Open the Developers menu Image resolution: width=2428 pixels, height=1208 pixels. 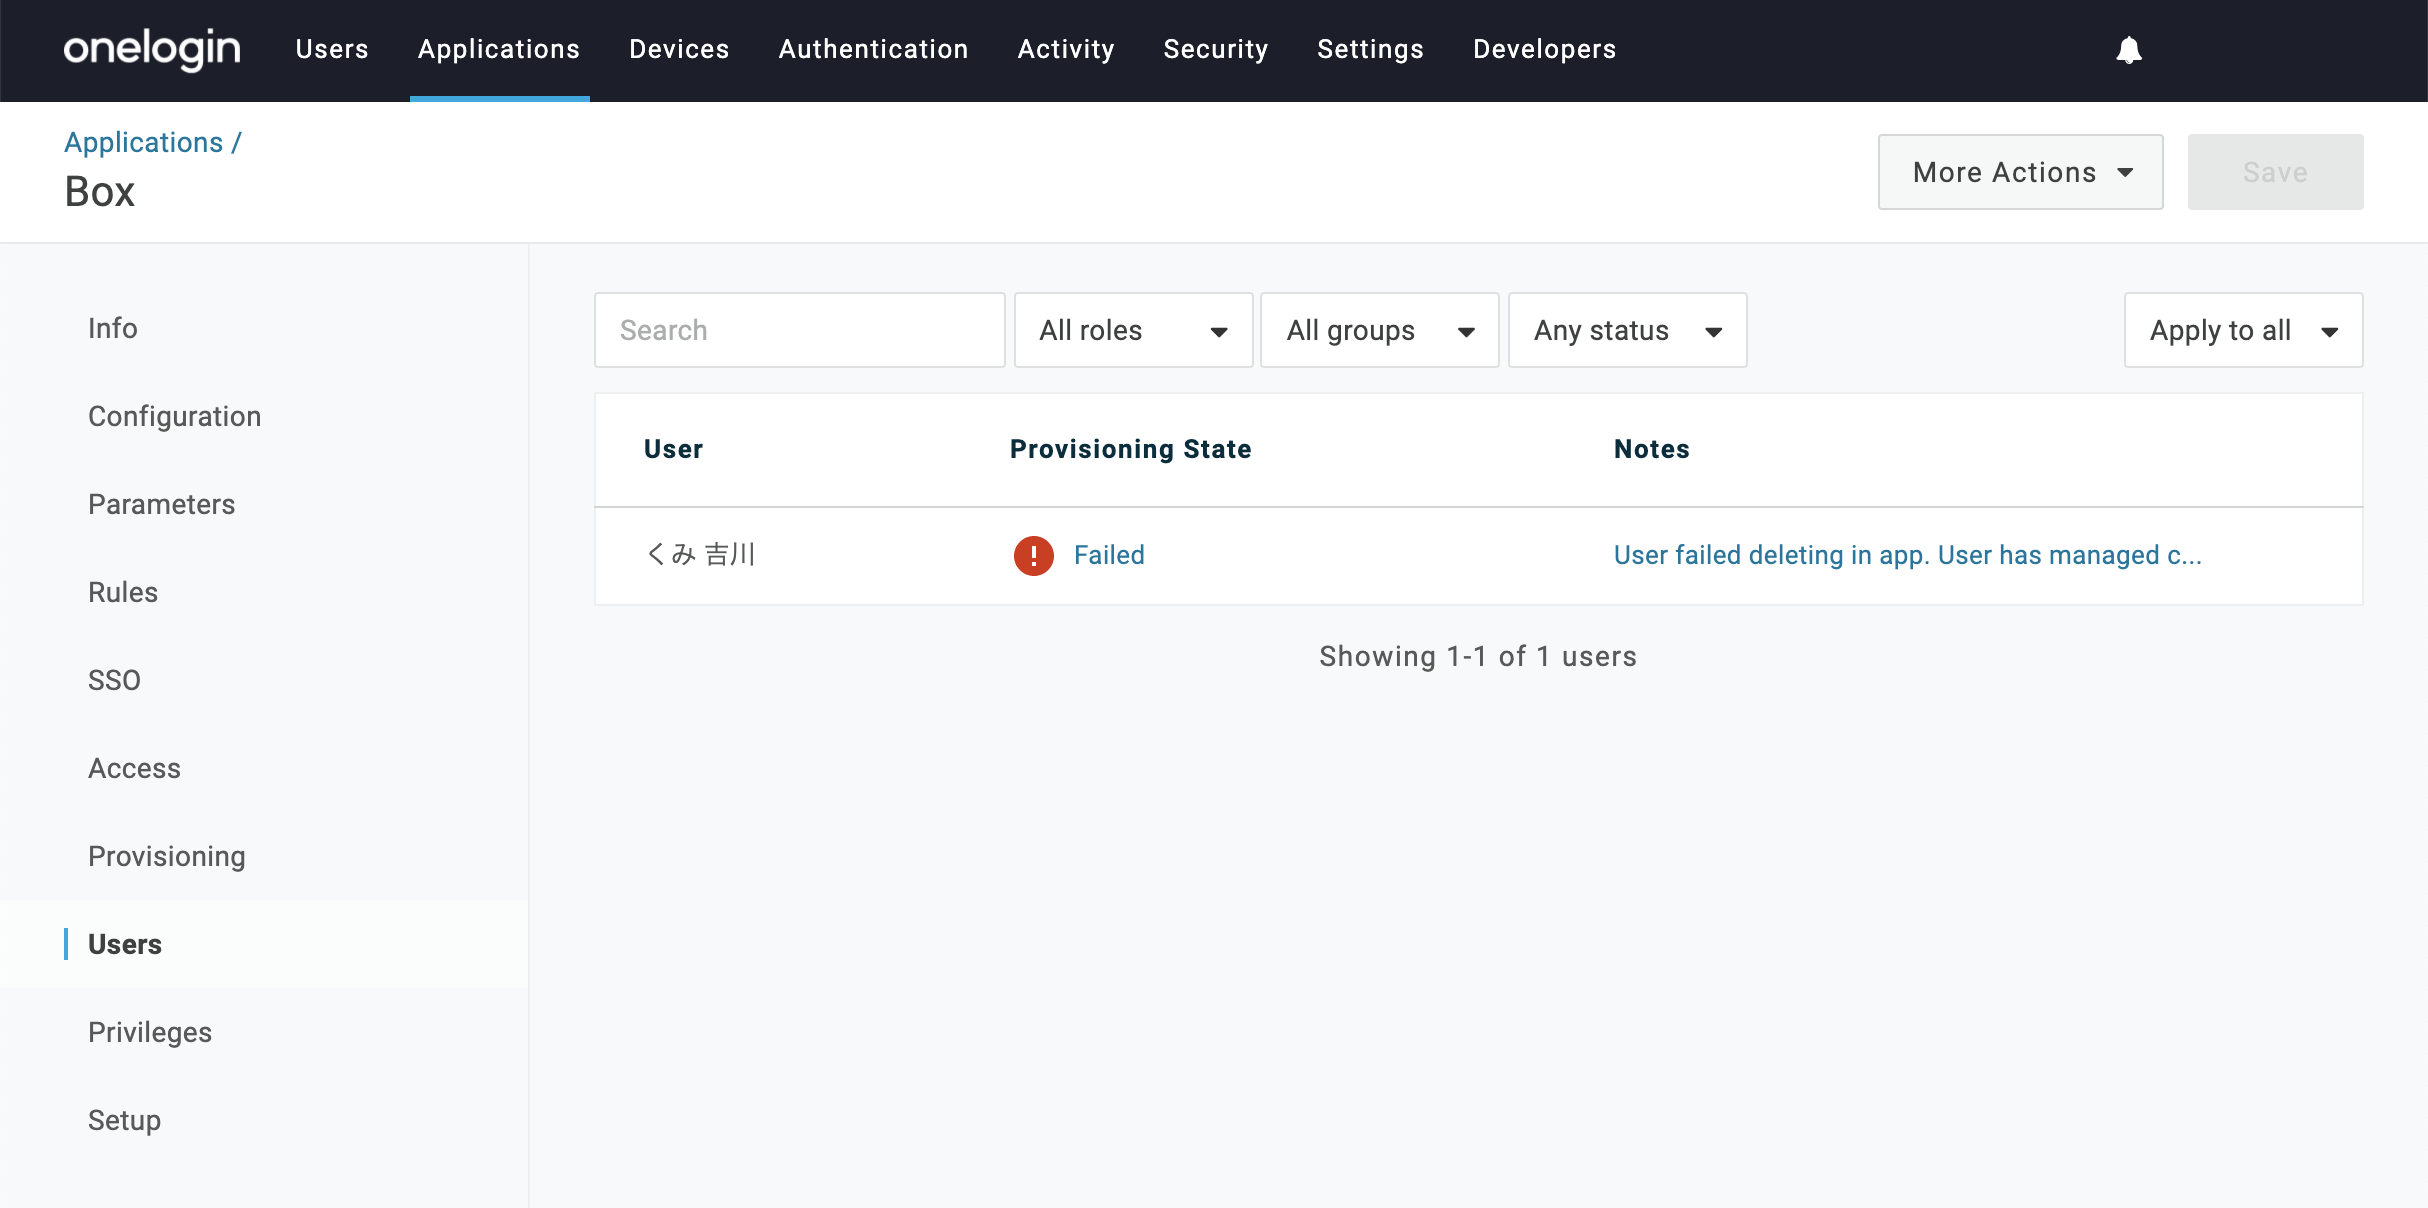click(1544, 49)
